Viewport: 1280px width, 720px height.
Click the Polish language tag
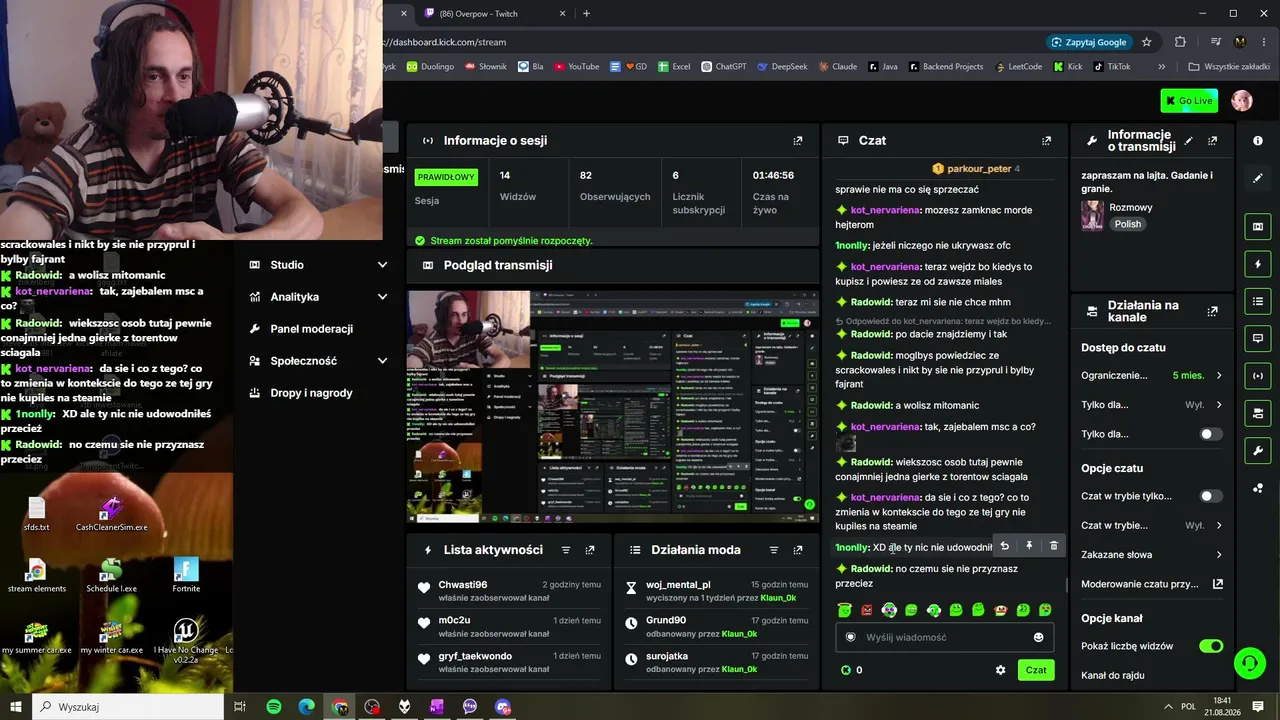(x=1128, y=224)
